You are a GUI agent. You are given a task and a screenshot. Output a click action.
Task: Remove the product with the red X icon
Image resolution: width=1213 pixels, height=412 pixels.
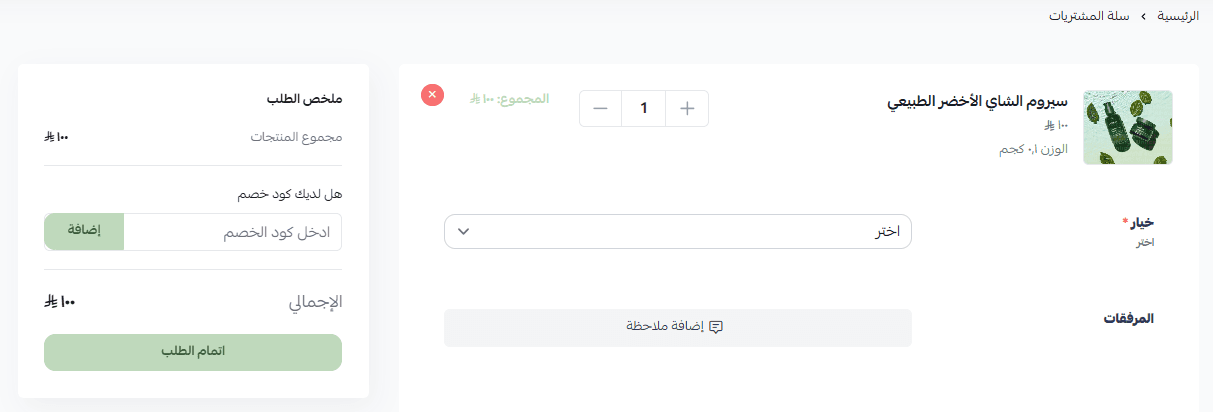(432, 95)
